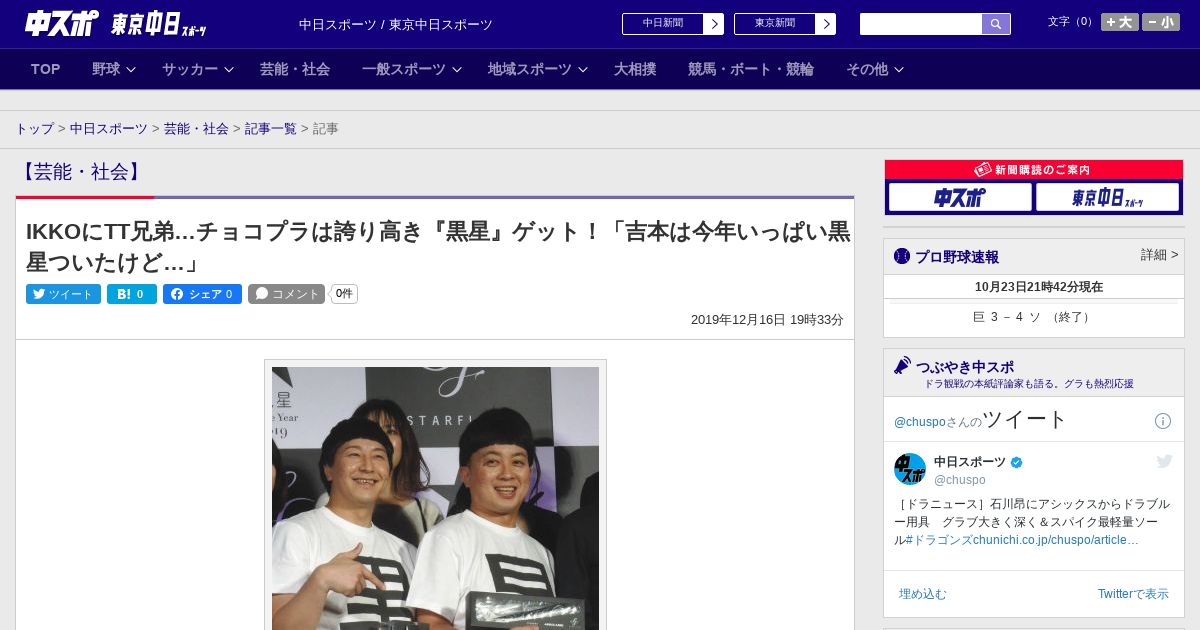The width and height of the screenshot is (1200, 630).
Task: Open the 野球 menu
Action: pos(106,69)
